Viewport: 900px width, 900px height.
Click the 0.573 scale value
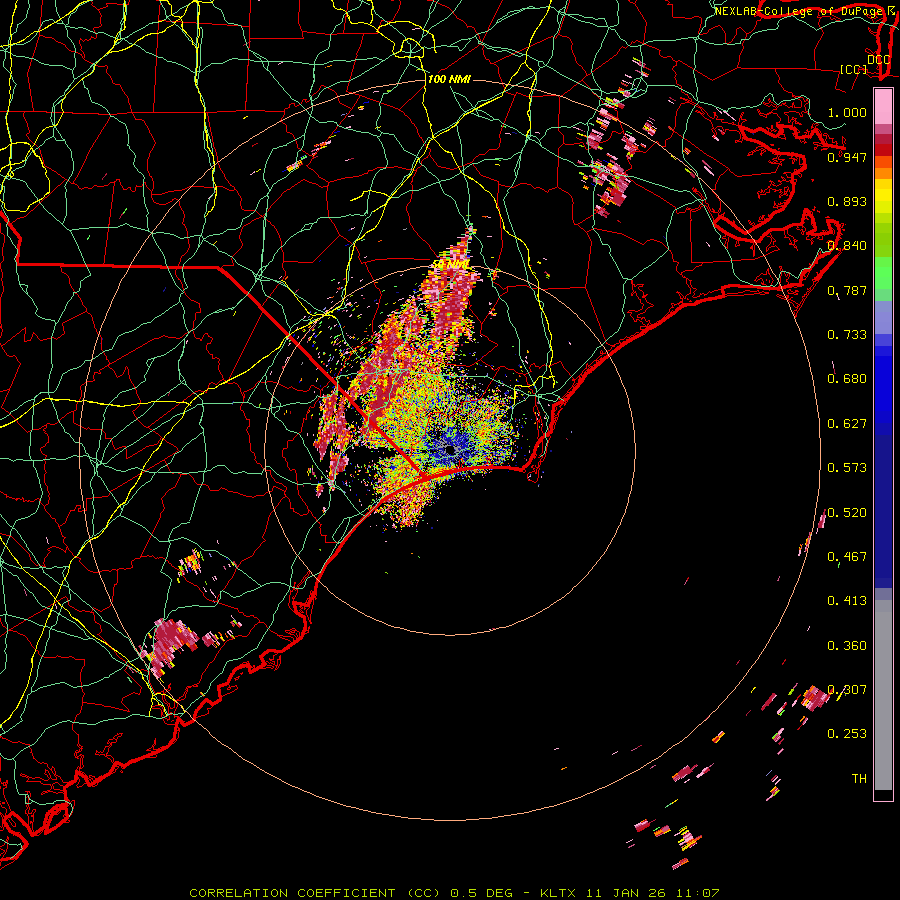847,468
